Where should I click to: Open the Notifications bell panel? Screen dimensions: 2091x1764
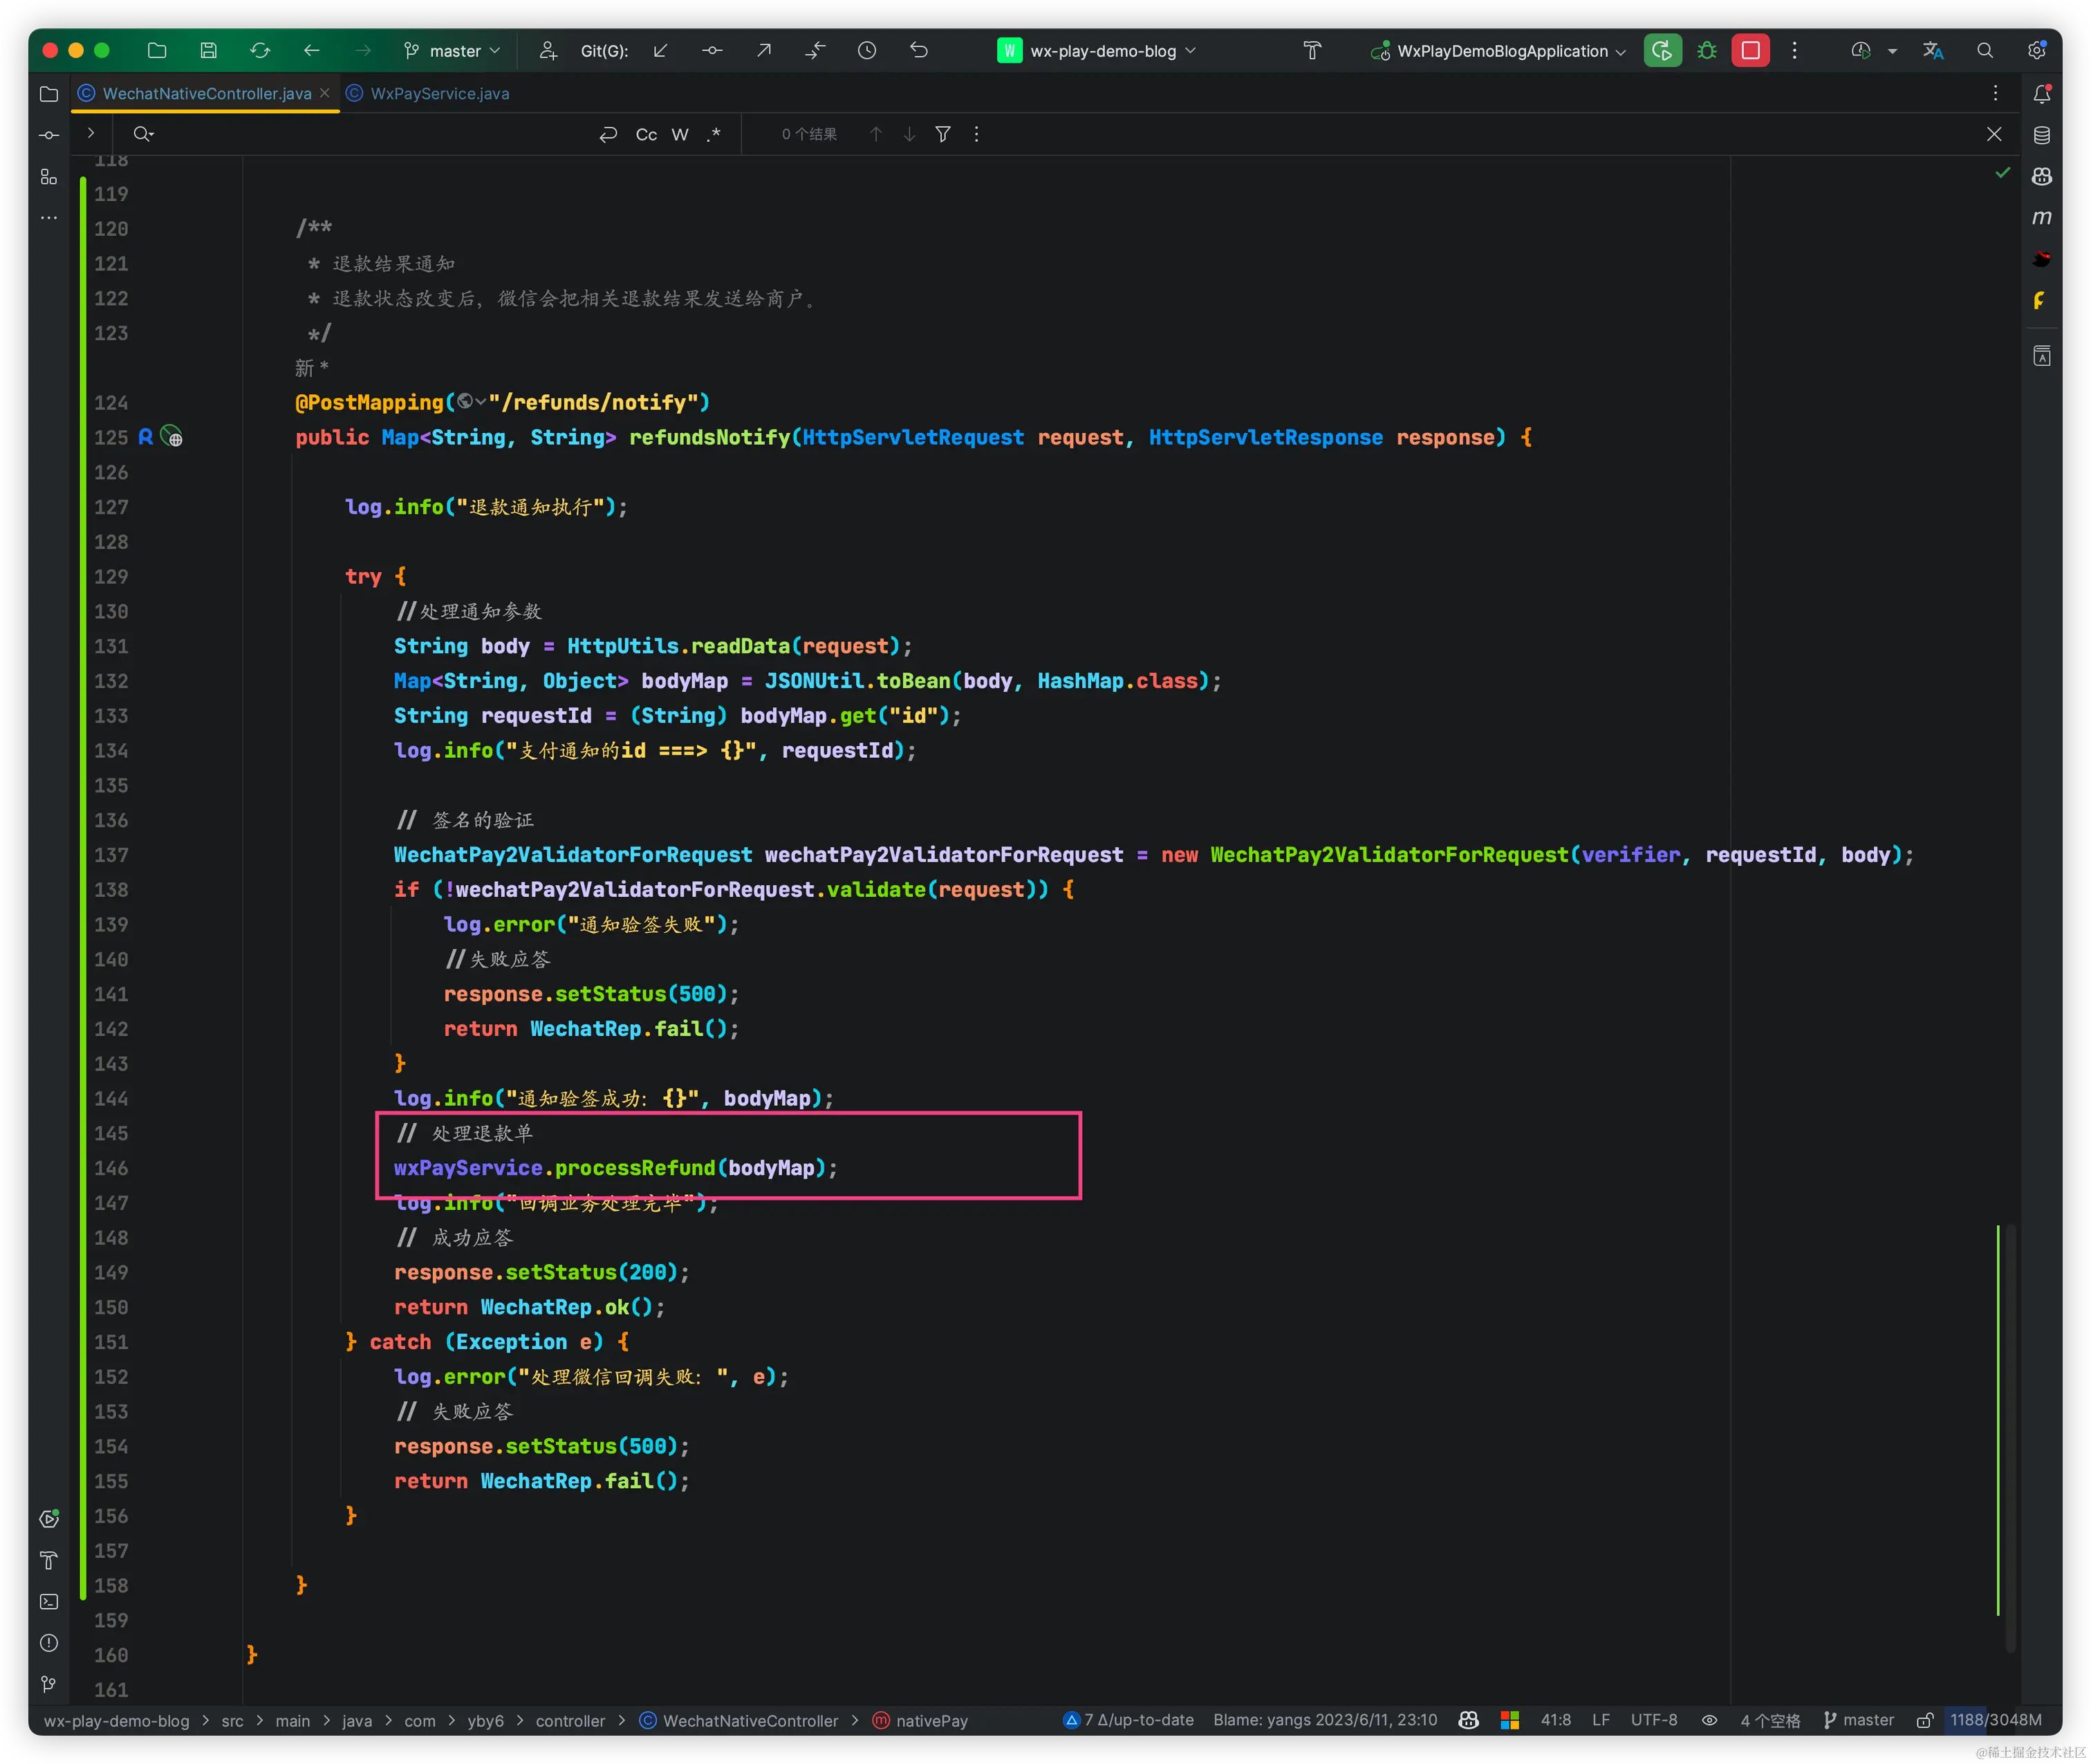[x=2042, y=94]
